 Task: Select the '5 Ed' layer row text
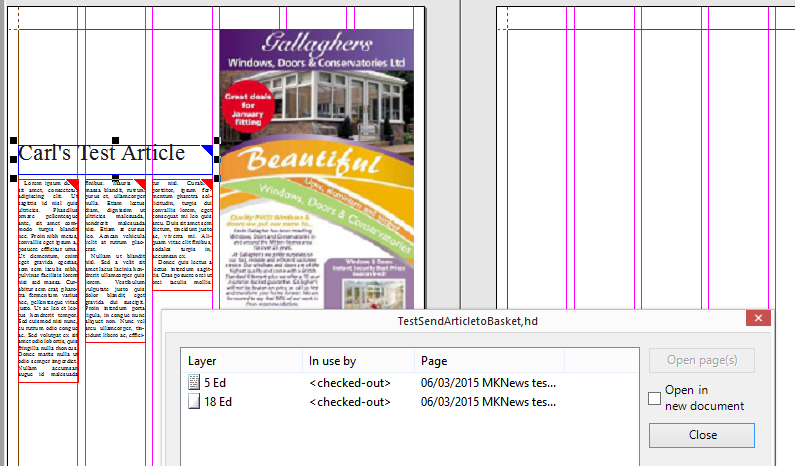point(215,383)
